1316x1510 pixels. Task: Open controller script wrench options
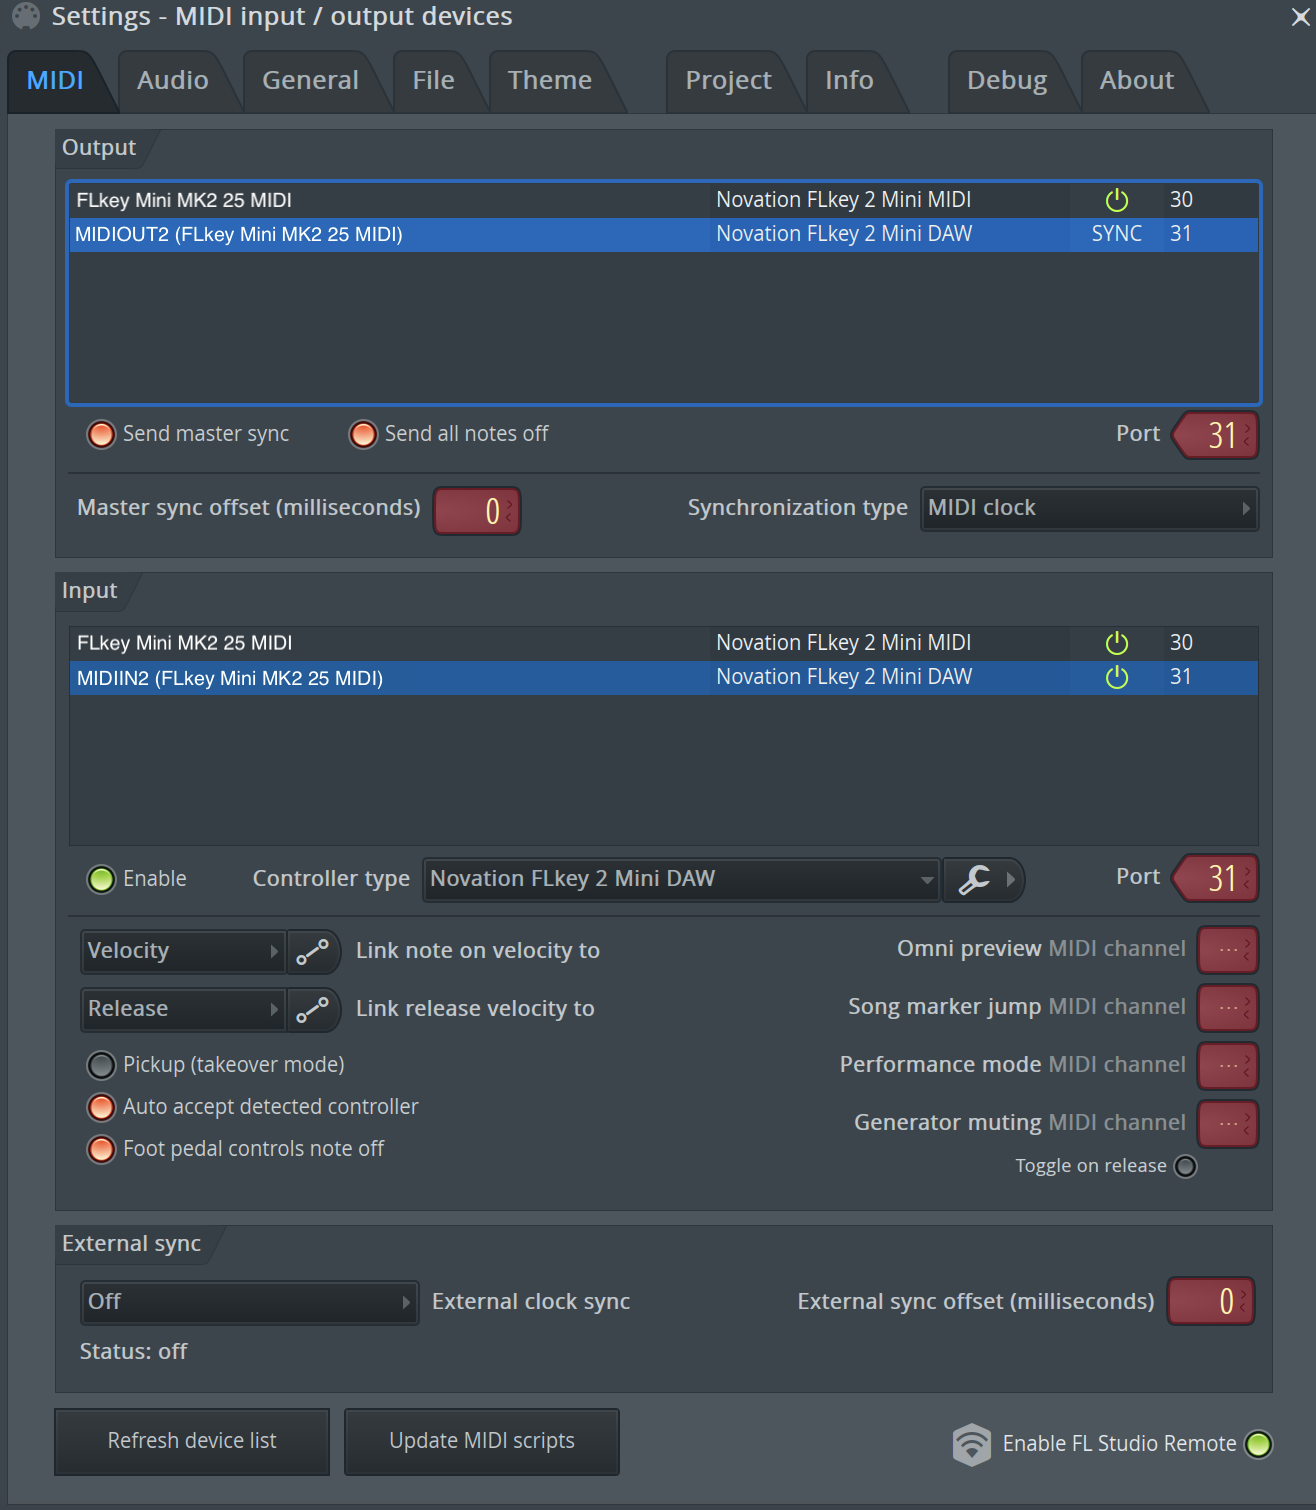(983, 879)
